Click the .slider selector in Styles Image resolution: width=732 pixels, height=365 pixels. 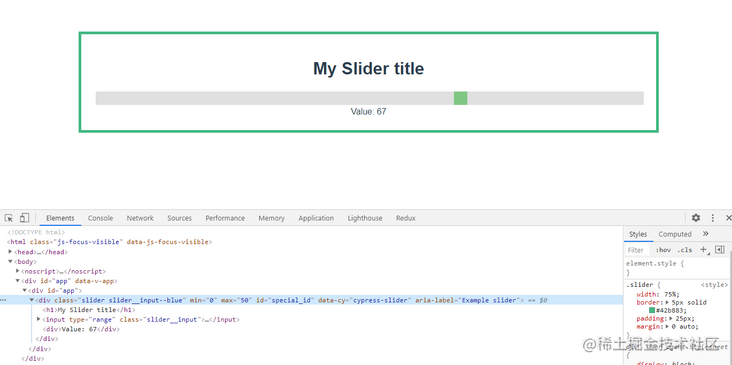click(x=640, y=284)
